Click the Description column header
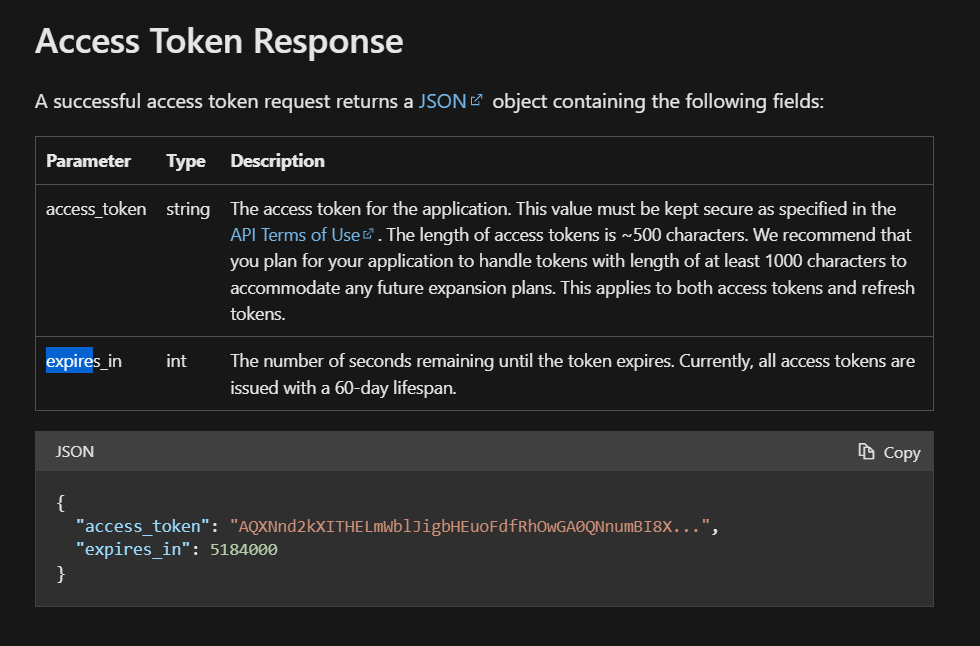 pyautogui.click(x=278, y=161)
